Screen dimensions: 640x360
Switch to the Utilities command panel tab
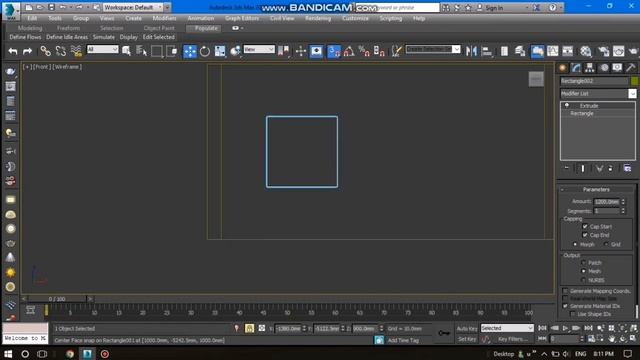pyautogui.click(x=631, y=68)
